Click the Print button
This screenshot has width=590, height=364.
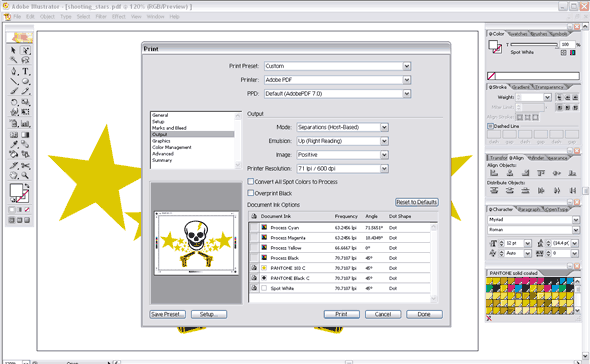(342, 314)
